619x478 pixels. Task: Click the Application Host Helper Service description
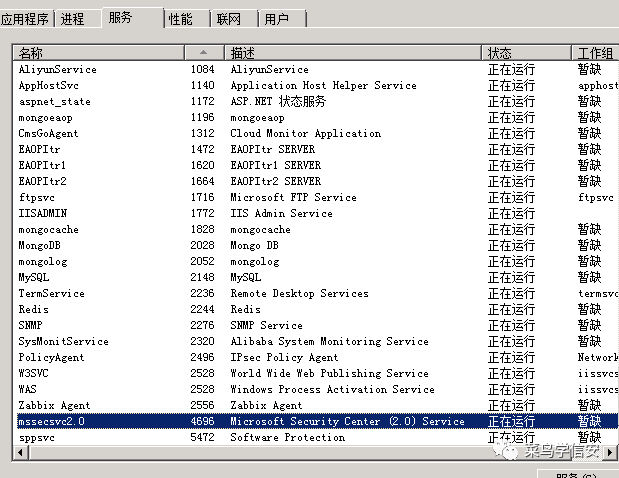pos(323,85)
